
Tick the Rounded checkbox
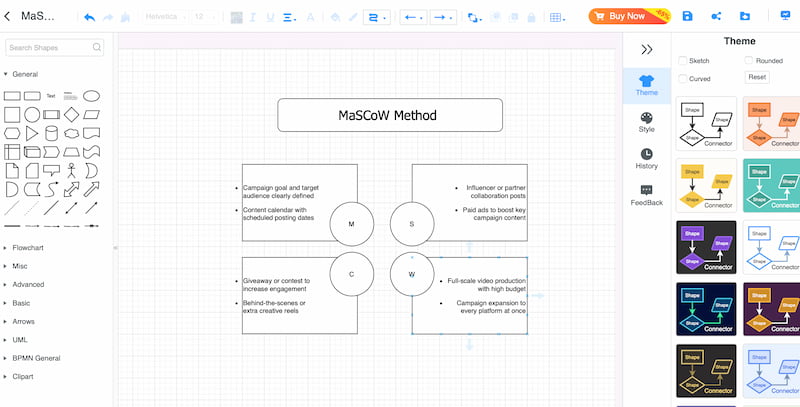coord(749,61)
